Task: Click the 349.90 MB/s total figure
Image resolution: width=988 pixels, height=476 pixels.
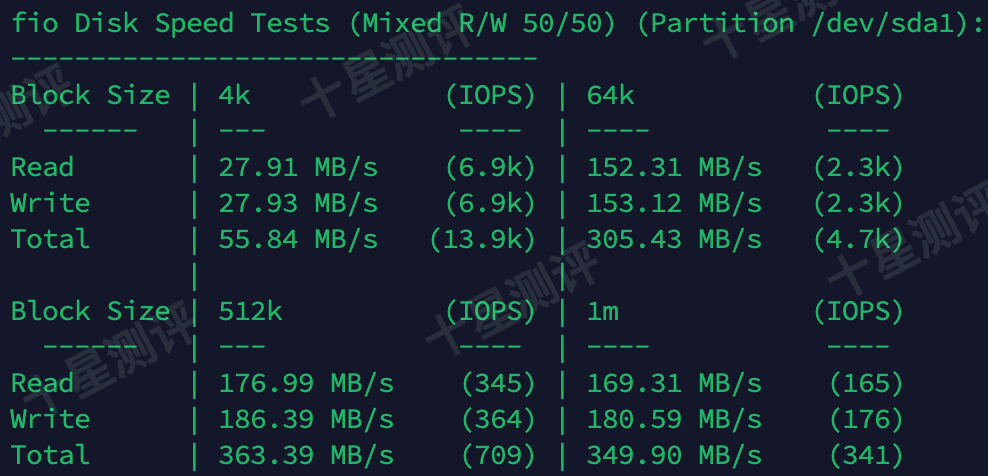Action: (x=674, y=455)
